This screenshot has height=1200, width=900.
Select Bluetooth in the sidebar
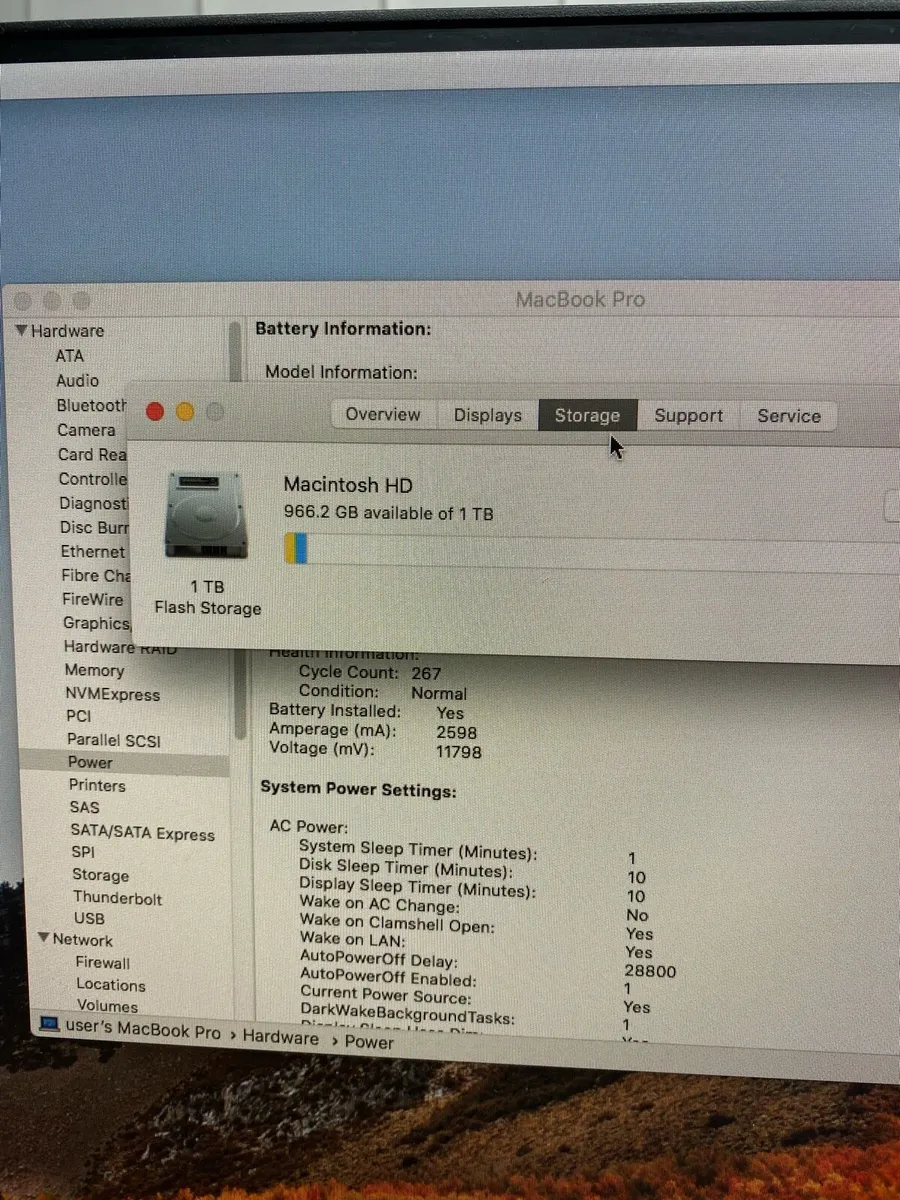(92, 406)
